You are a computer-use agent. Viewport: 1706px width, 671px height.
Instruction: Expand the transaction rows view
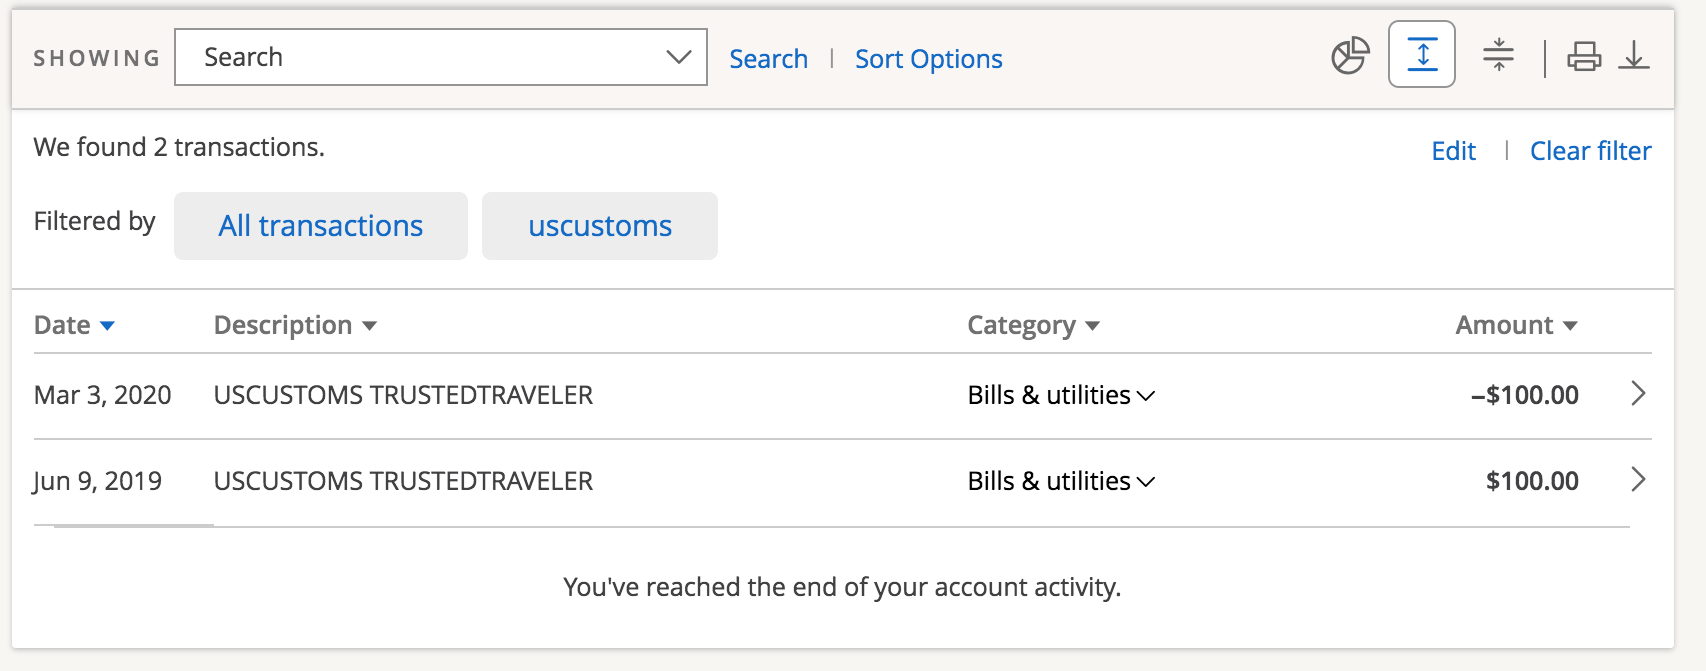point(1421,55)
